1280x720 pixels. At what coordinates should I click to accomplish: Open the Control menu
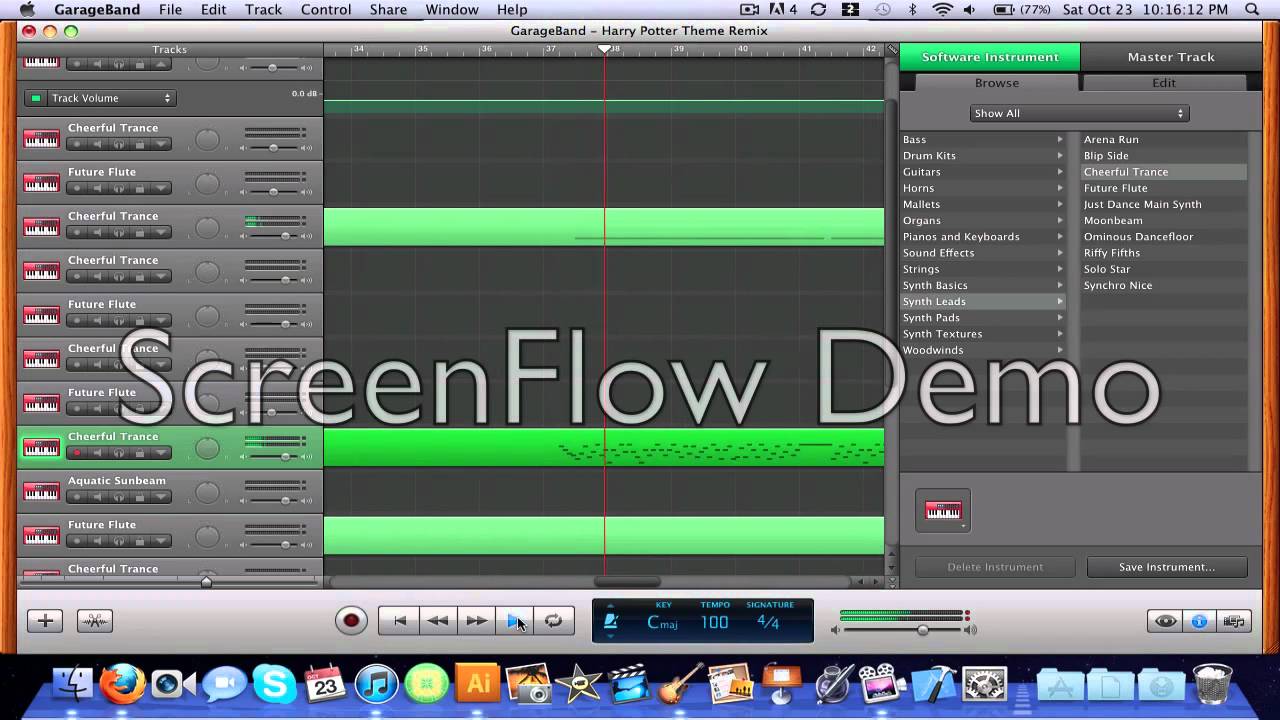[x=326, y=10]
